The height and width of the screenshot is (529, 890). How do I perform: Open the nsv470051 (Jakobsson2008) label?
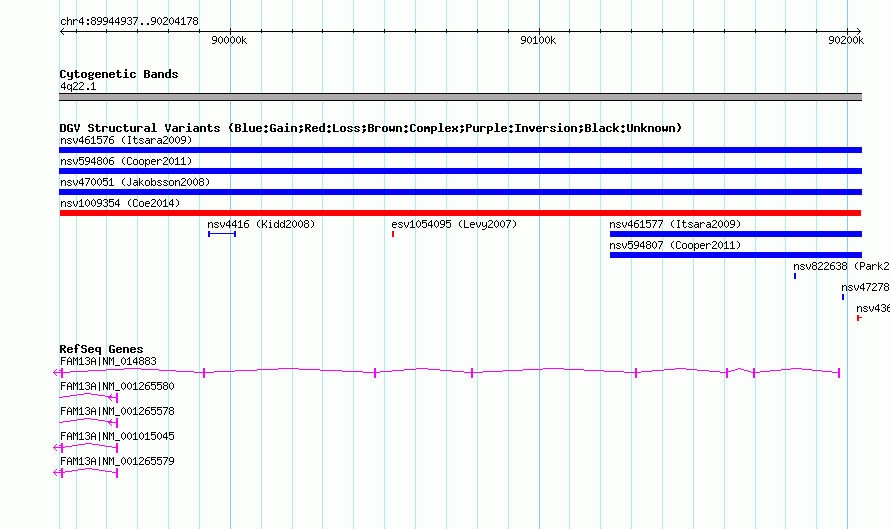click(x=135, y=182)
